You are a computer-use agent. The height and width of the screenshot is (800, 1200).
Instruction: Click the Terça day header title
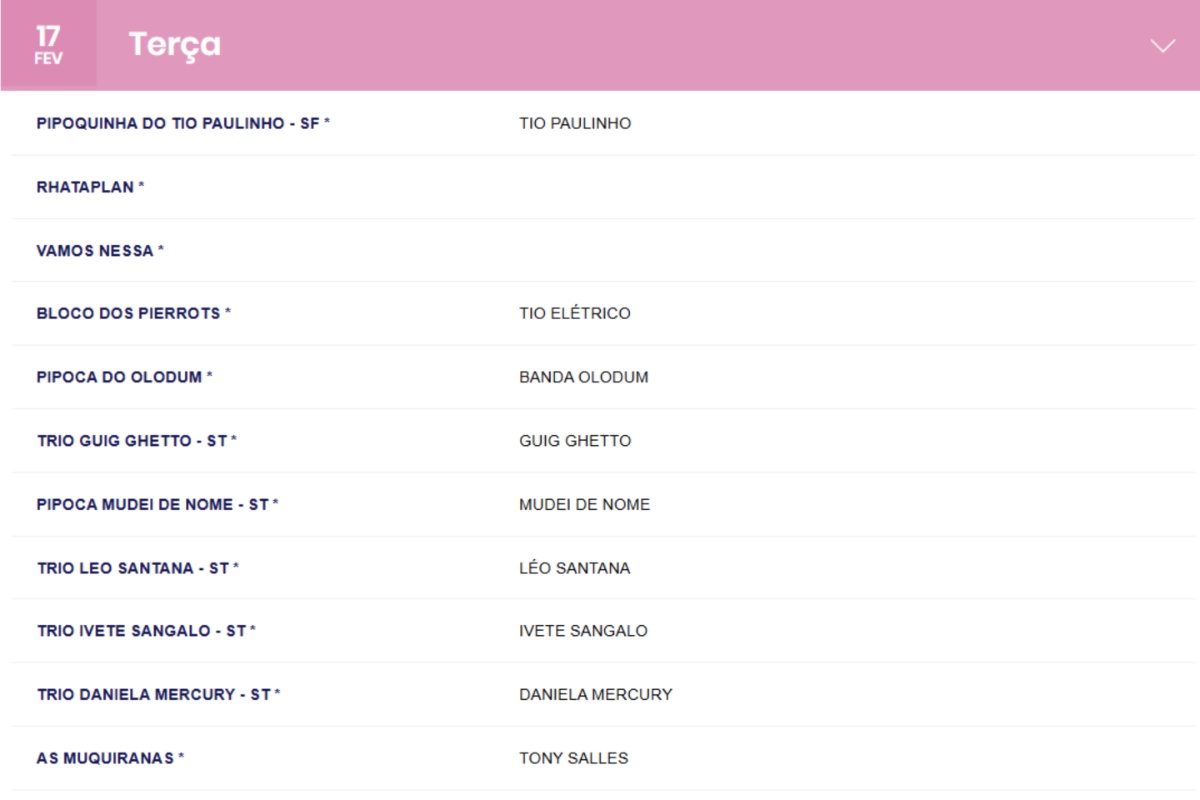pyautogui.click(x=175, y=45)
